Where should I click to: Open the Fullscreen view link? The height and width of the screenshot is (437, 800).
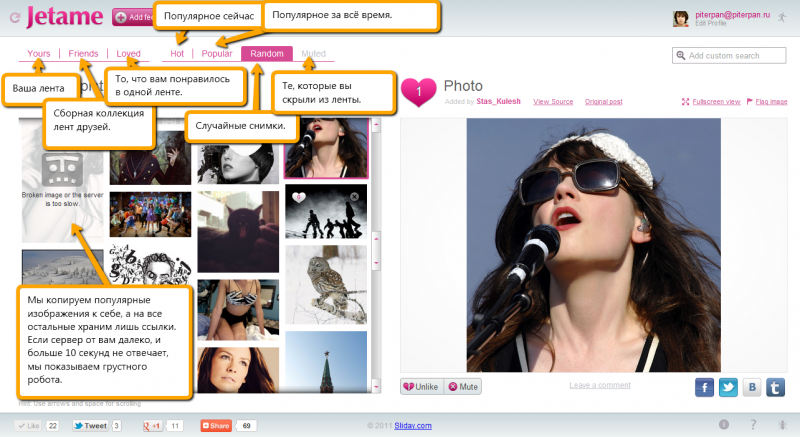tap(716, 101)
